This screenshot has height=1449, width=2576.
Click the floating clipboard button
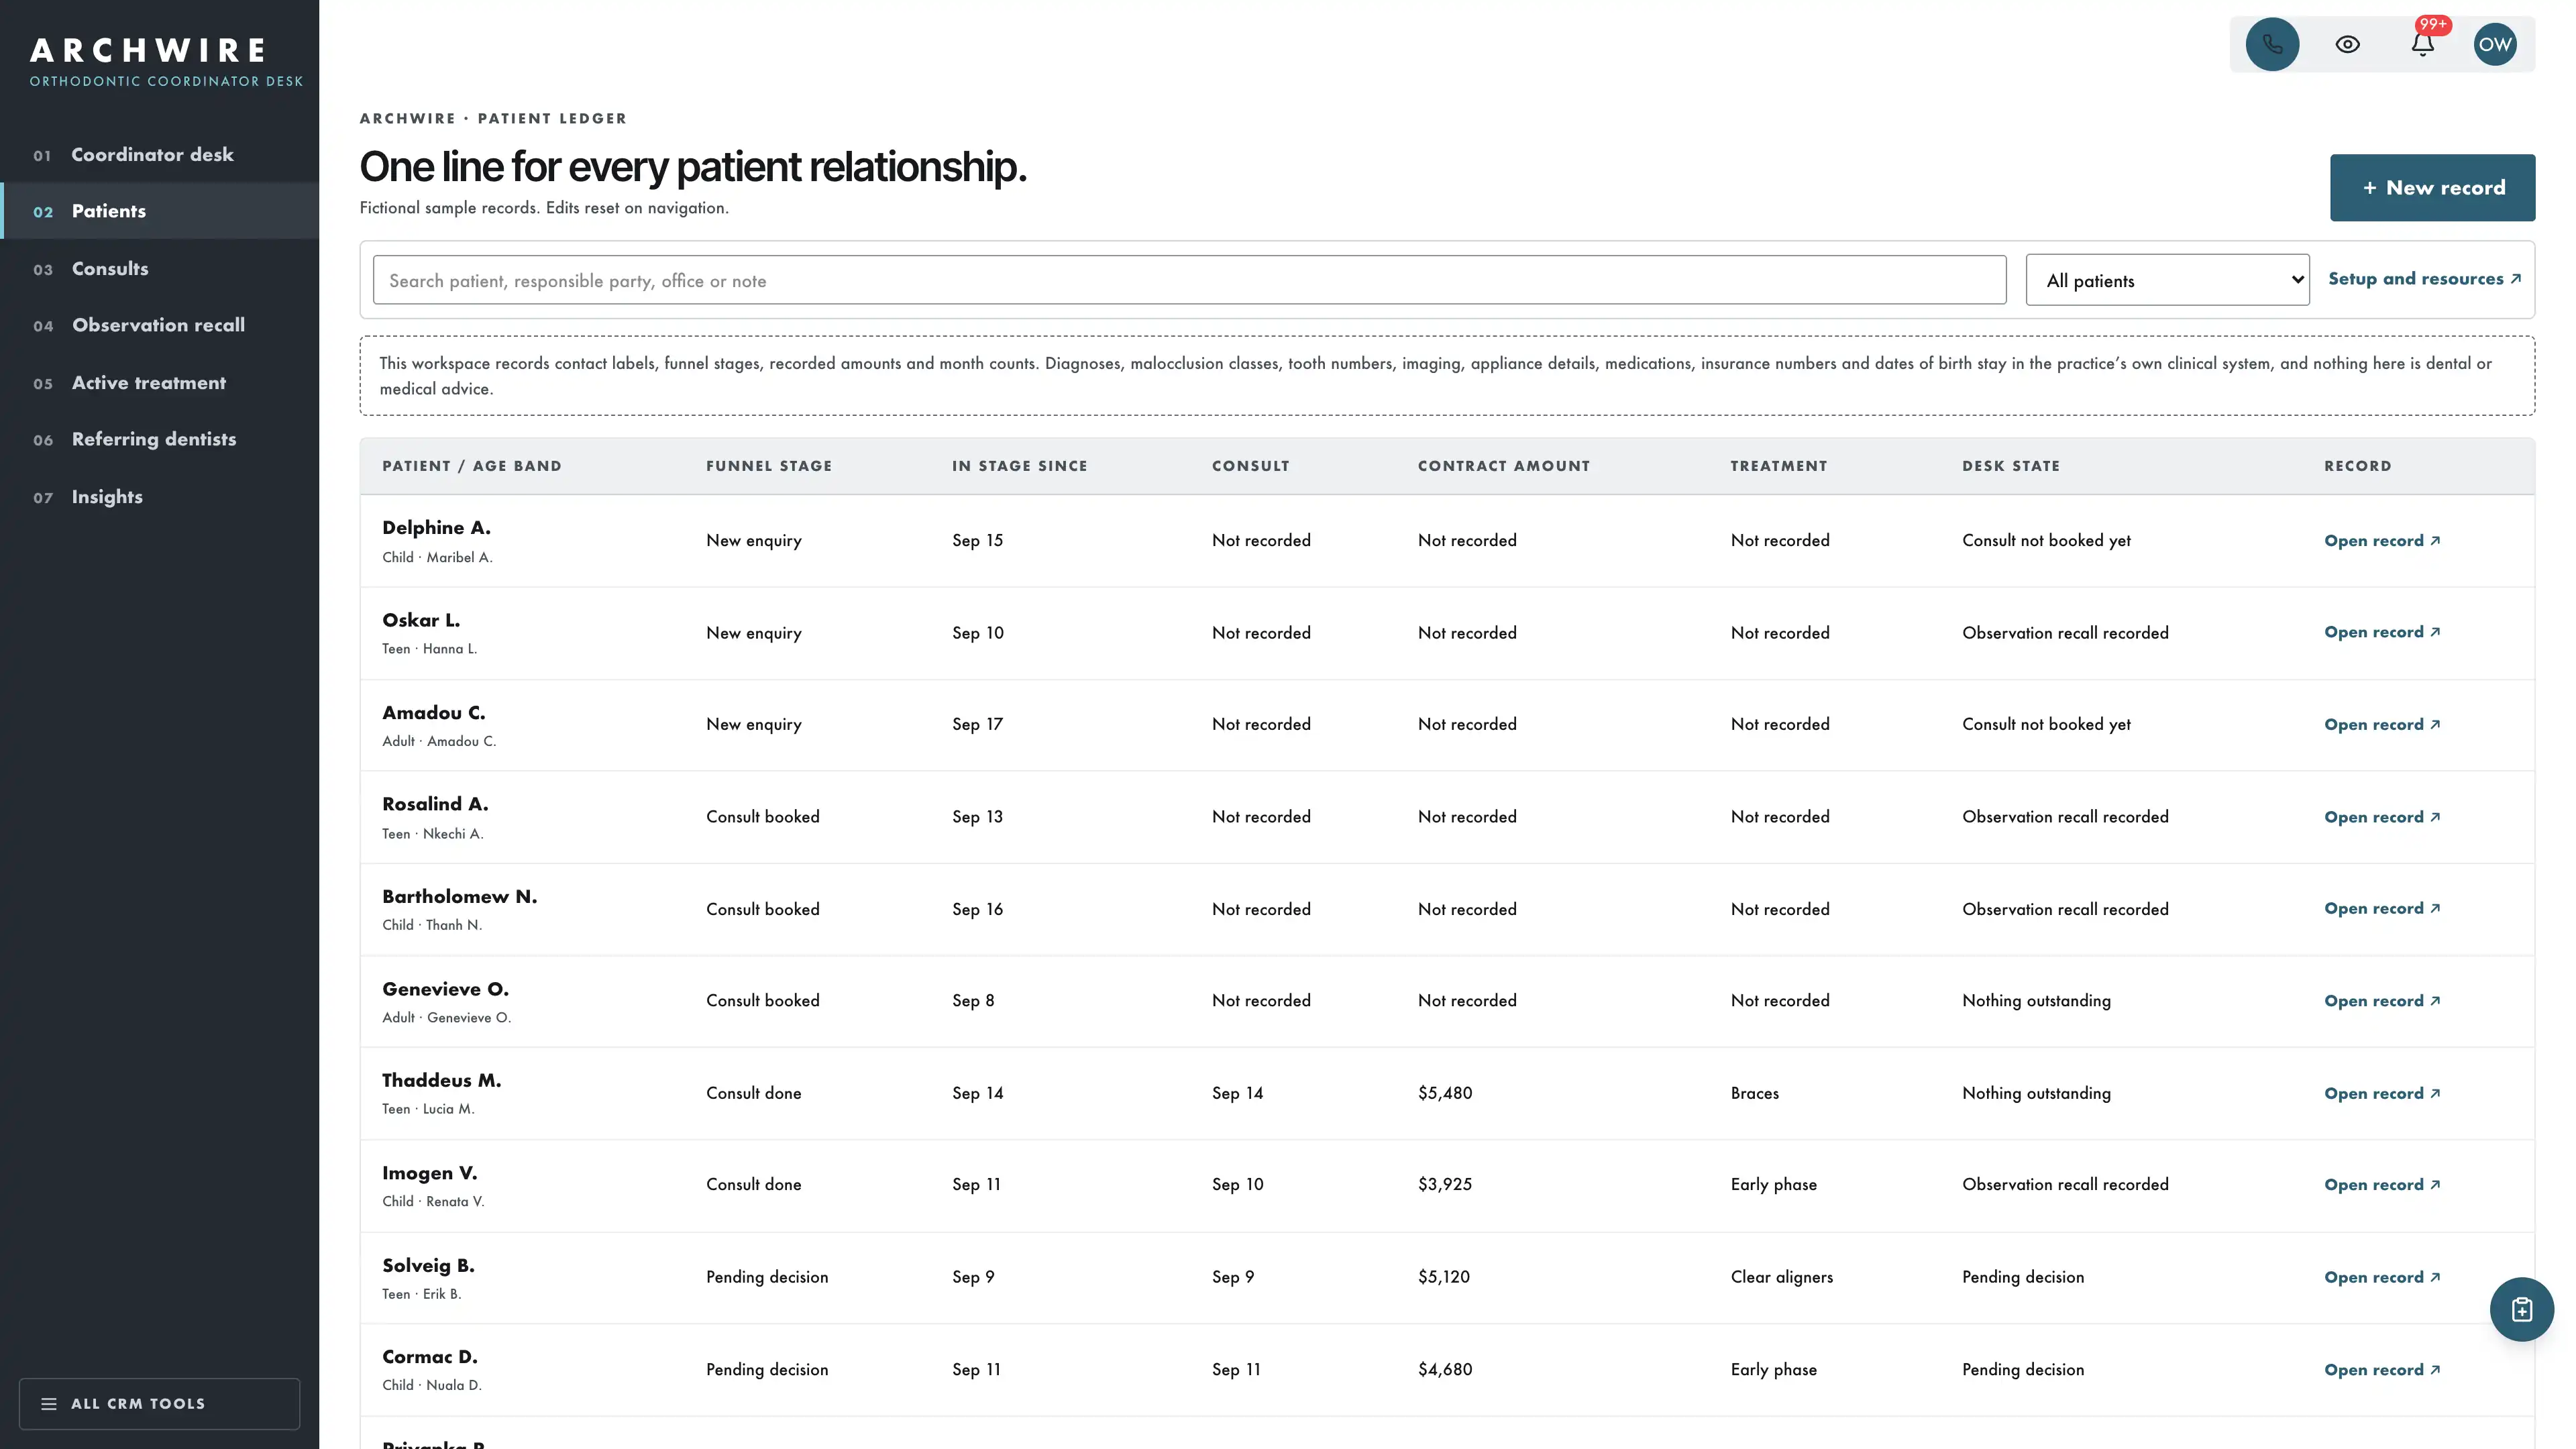[x=2521, y=1309]
